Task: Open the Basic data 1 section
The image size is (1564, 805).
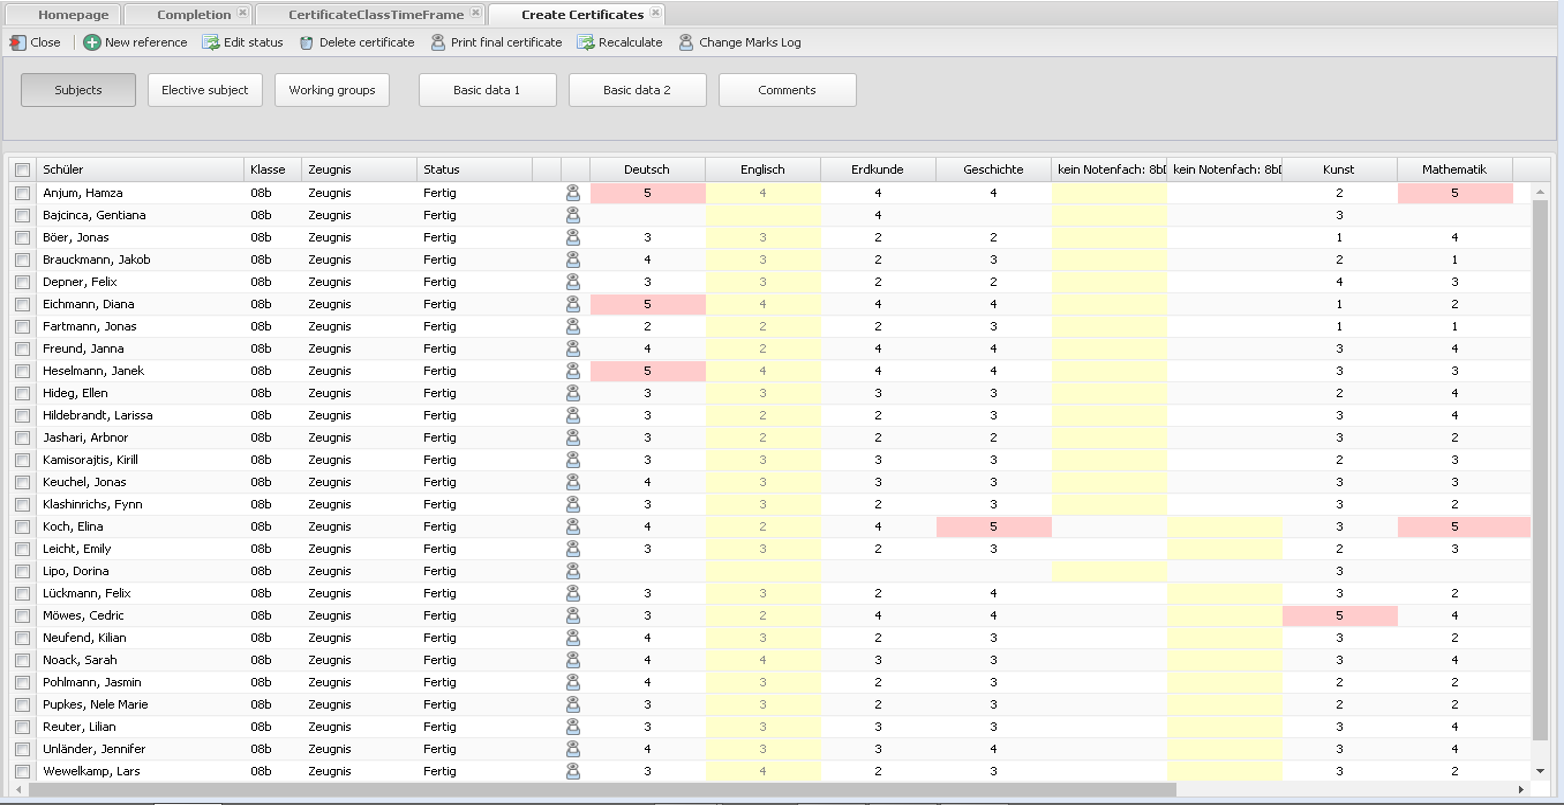Action: click(487, 90)
